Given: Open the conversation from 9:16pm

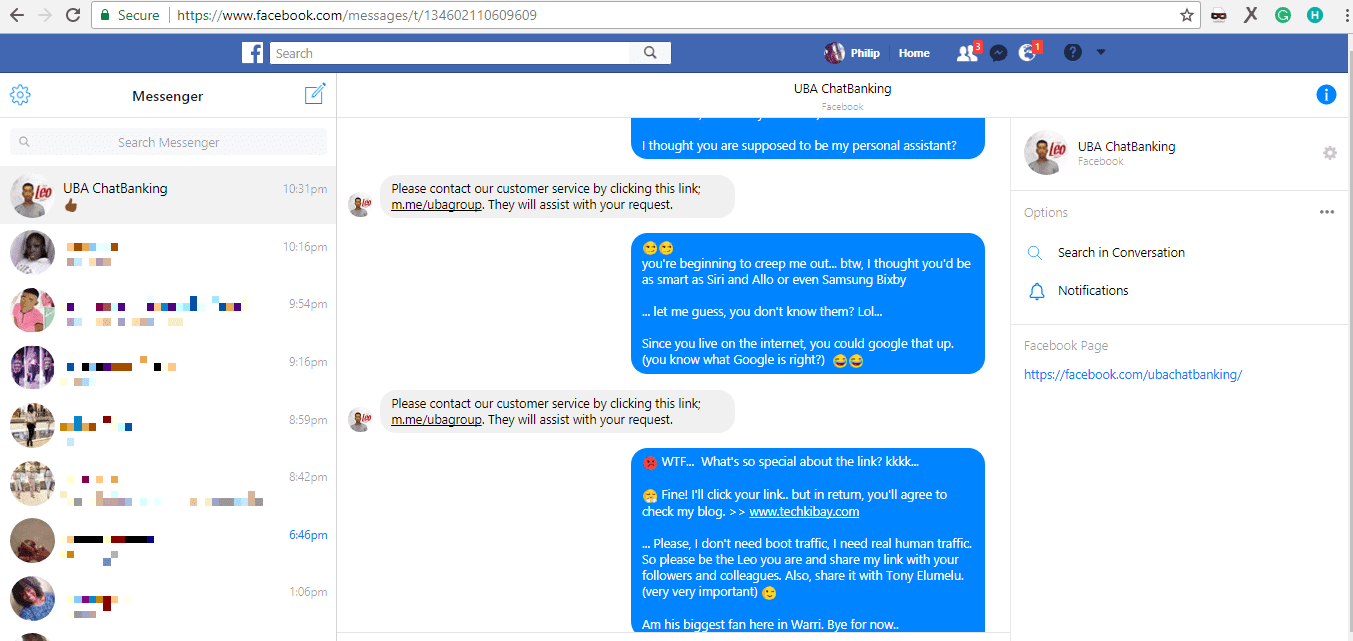Looking at the screenshot, I should 168,369.
